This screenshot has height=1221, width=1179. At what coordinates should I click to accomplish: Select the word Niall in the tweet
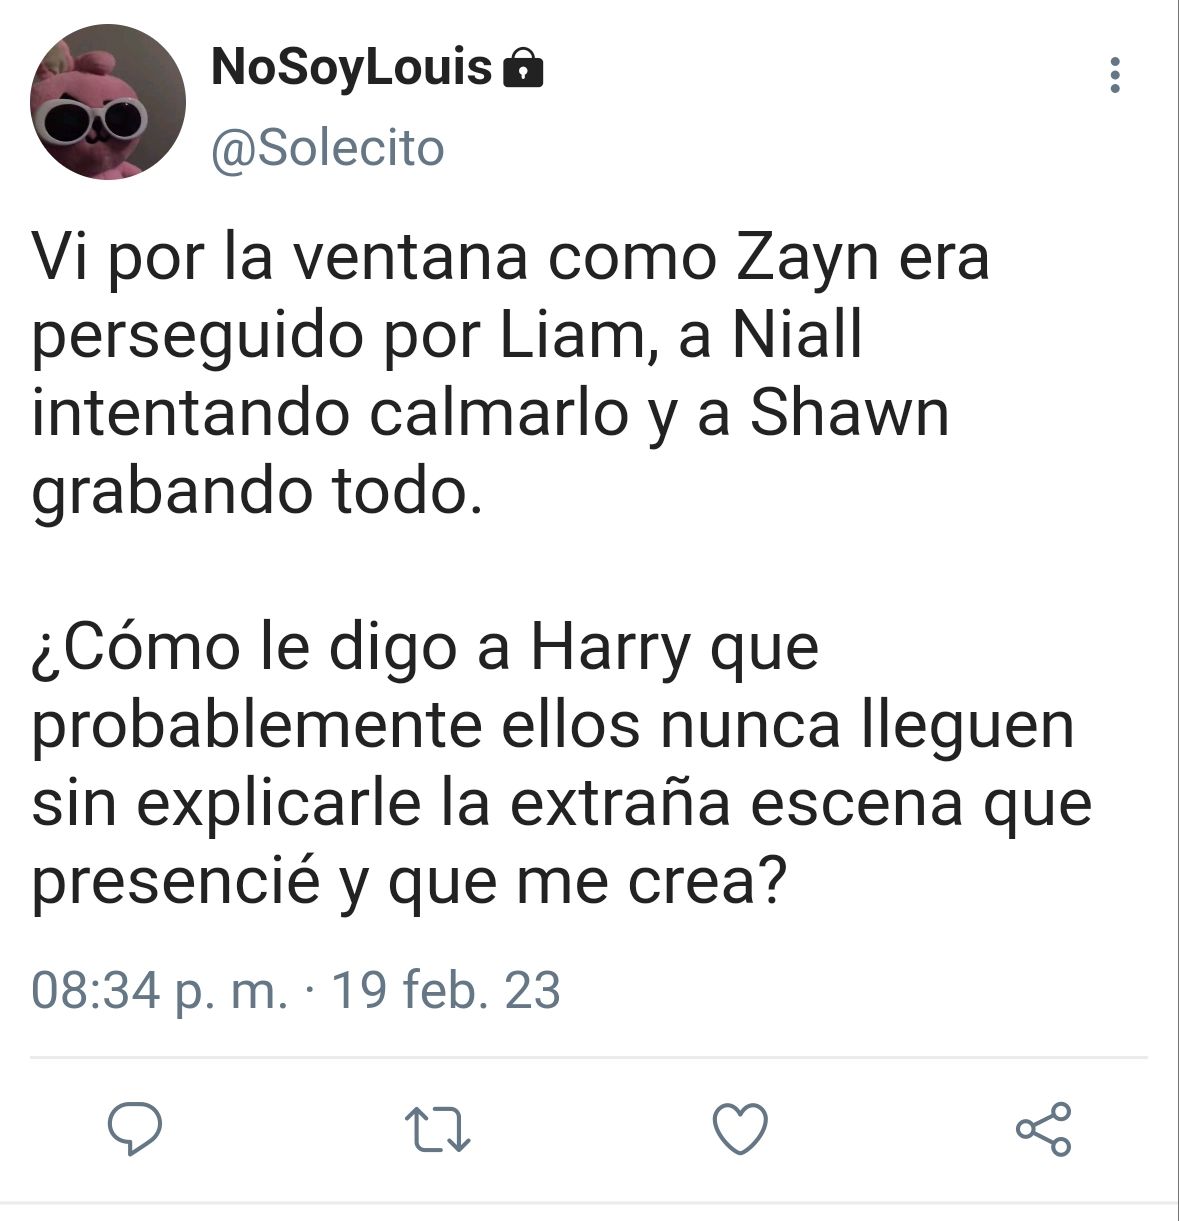click(x=797, y=335)
